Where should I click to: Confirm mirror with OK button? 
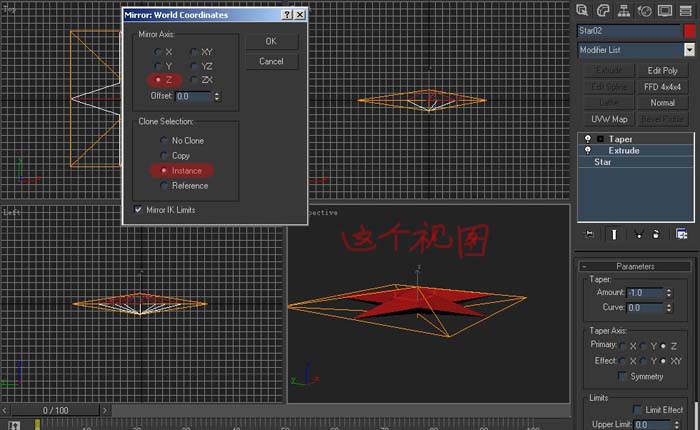pyautogui.click(x=271, y=41)
